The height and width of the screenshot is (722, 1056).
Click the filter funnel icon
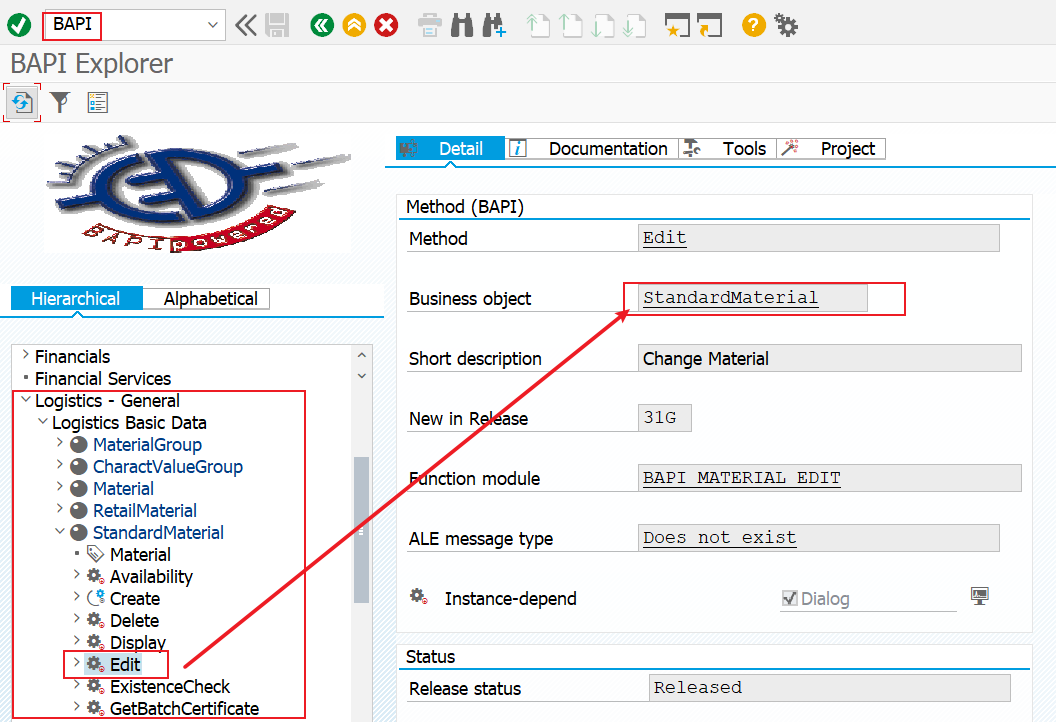tap(60, 102)
